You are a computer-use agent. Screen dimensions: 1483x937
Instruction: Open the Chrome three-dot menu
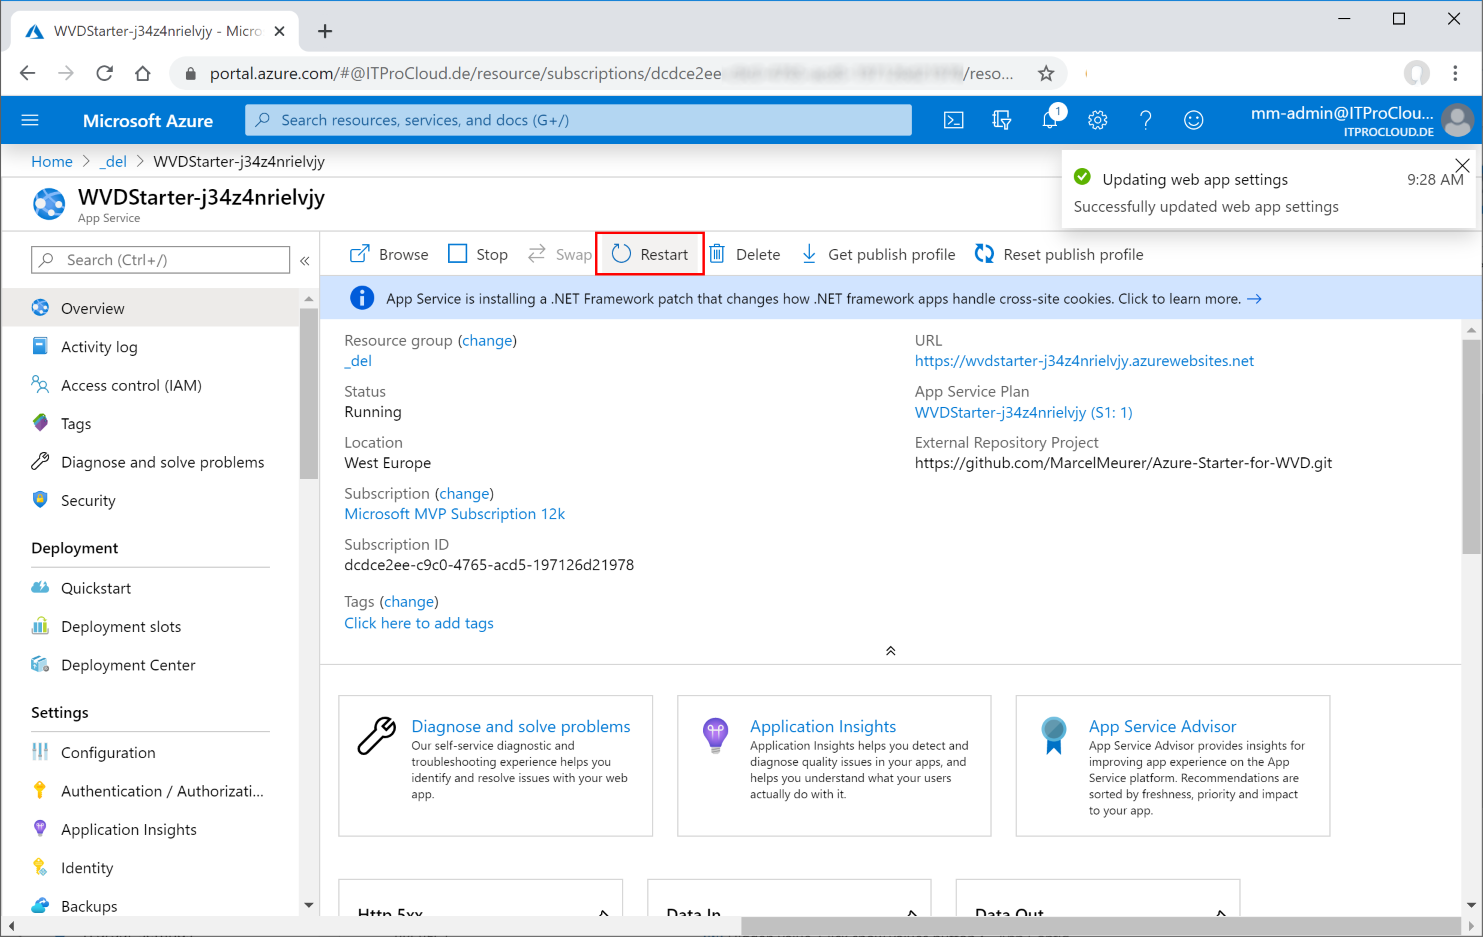pyautogui.click(x=1456, y=73)
